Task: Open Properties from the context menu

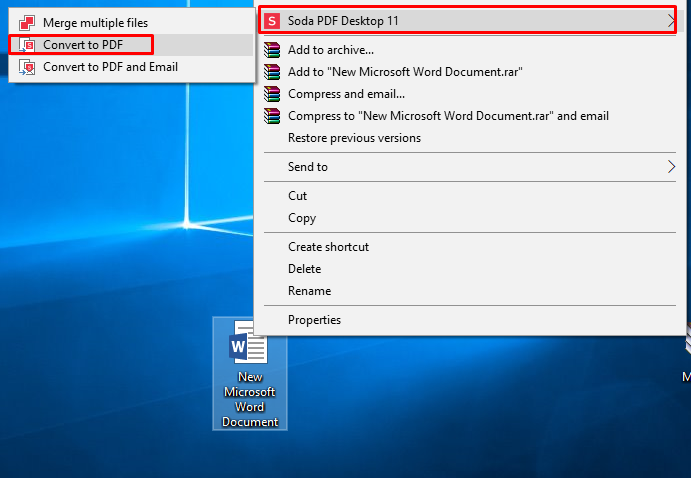Action: [x=470, y=320]
